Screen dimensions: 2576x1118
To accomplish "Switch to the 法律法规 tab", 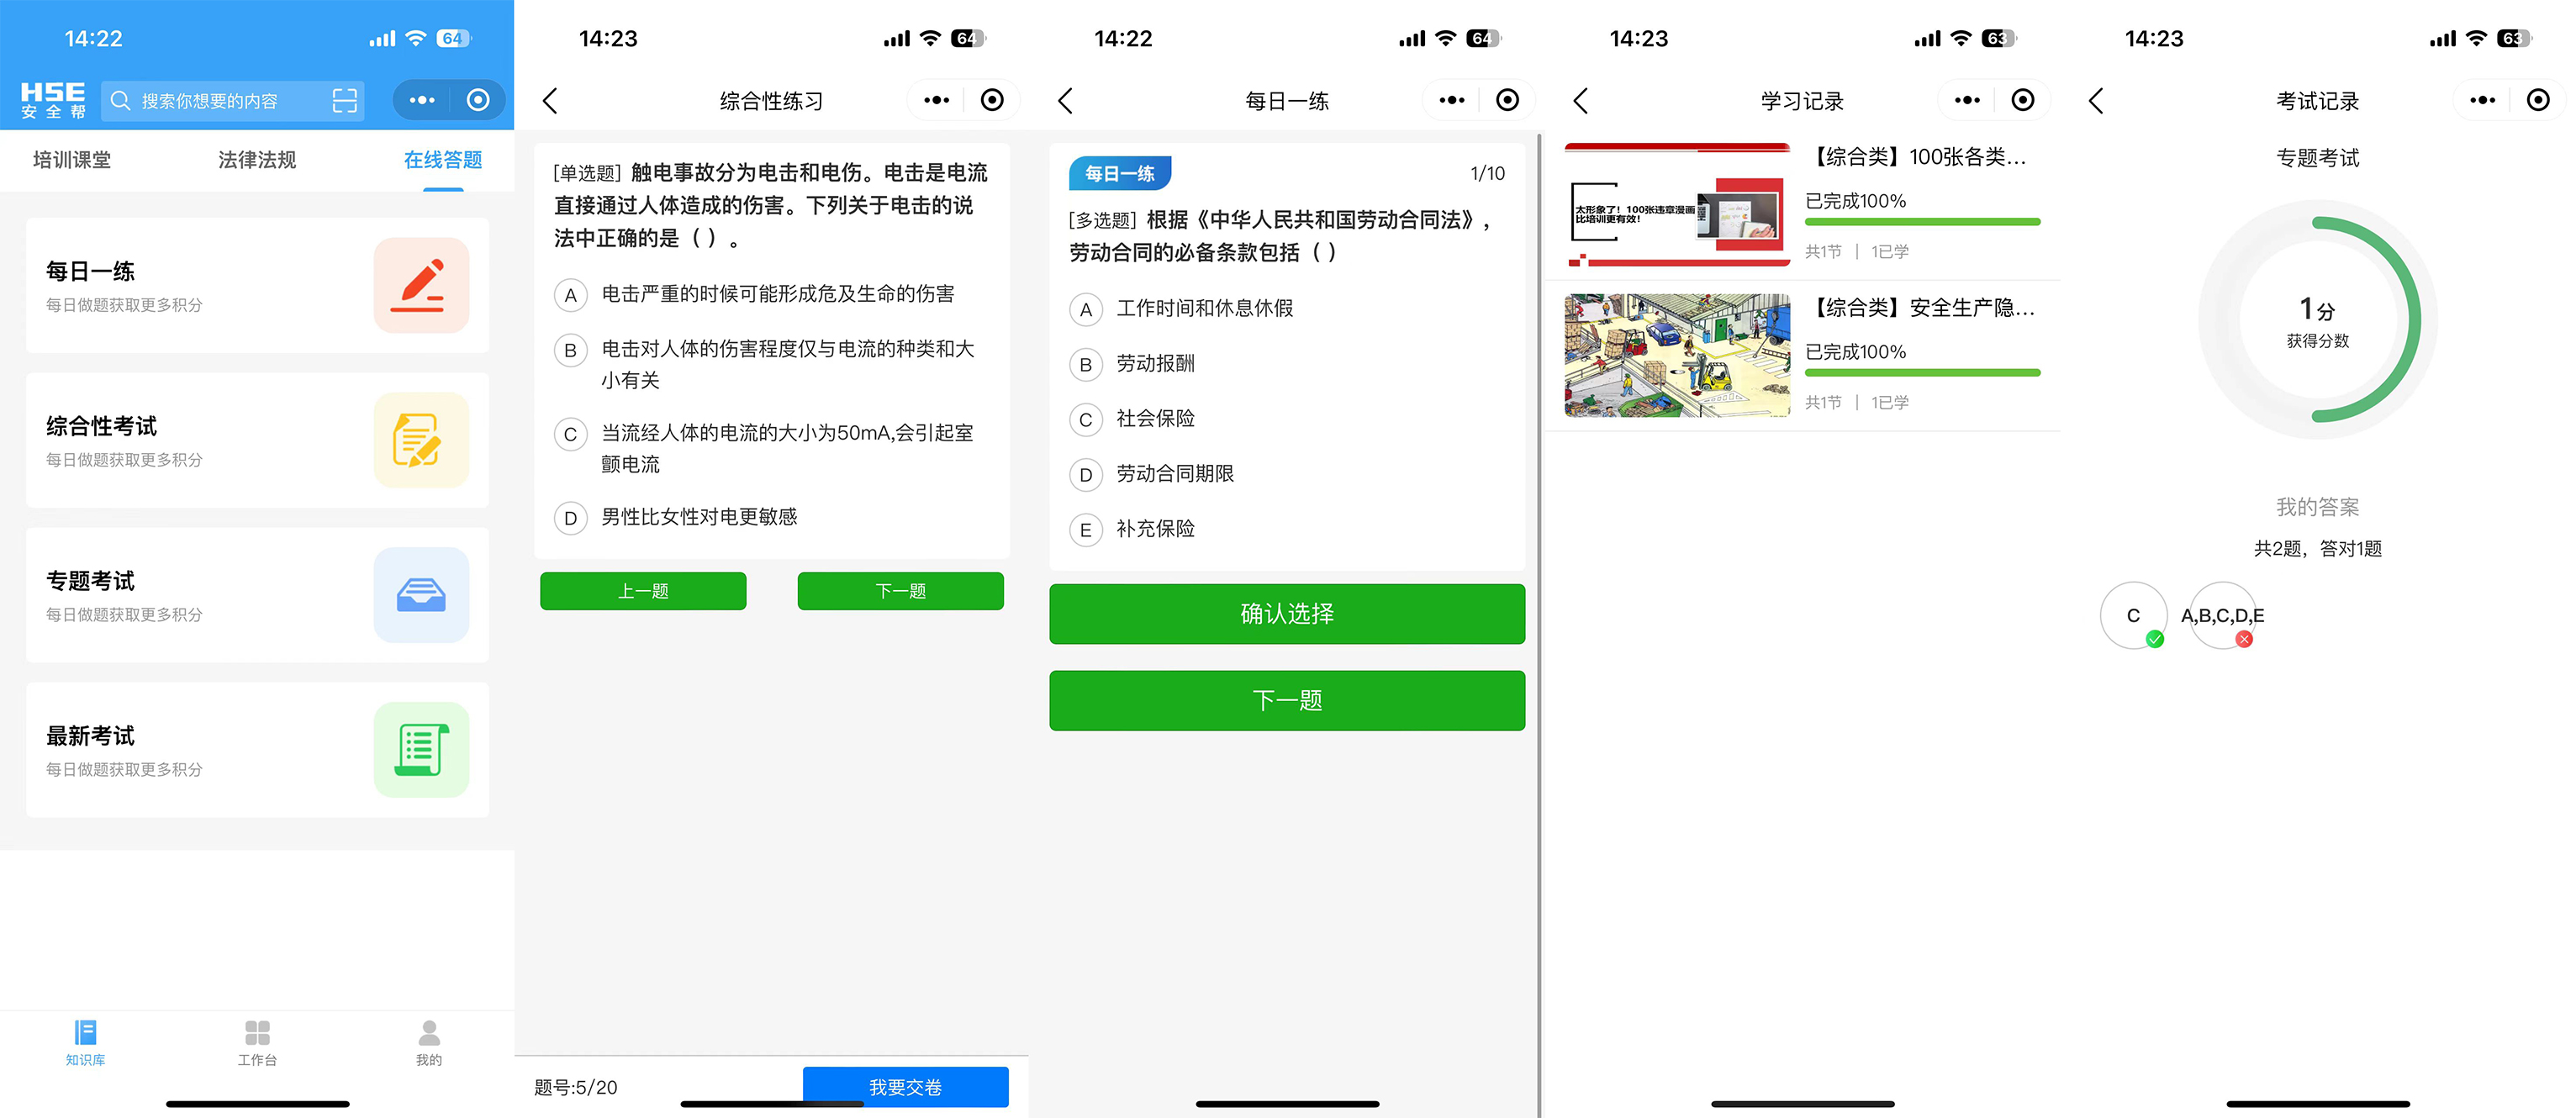I will click(257, 160).
